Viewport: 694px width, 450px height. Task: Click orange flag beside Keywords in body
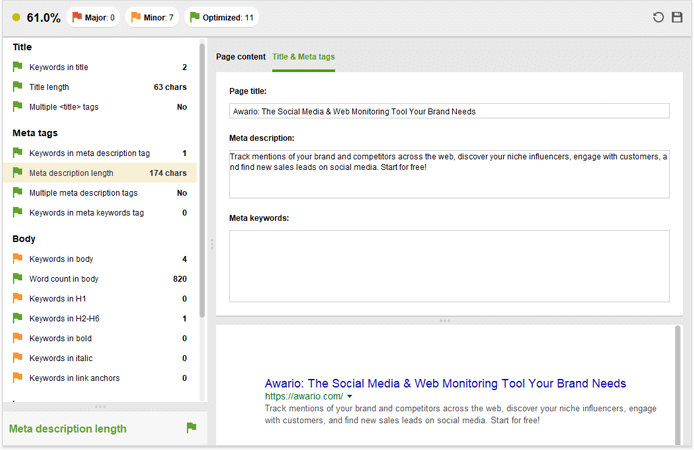pyautogui.click(x=18, y=258)
